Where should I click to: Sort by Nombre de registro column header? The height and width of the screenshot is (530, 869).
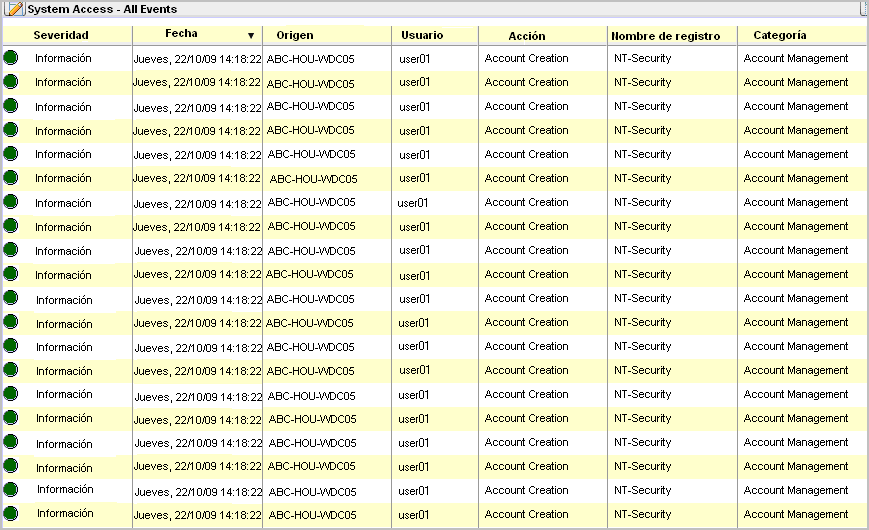[665, 35]
